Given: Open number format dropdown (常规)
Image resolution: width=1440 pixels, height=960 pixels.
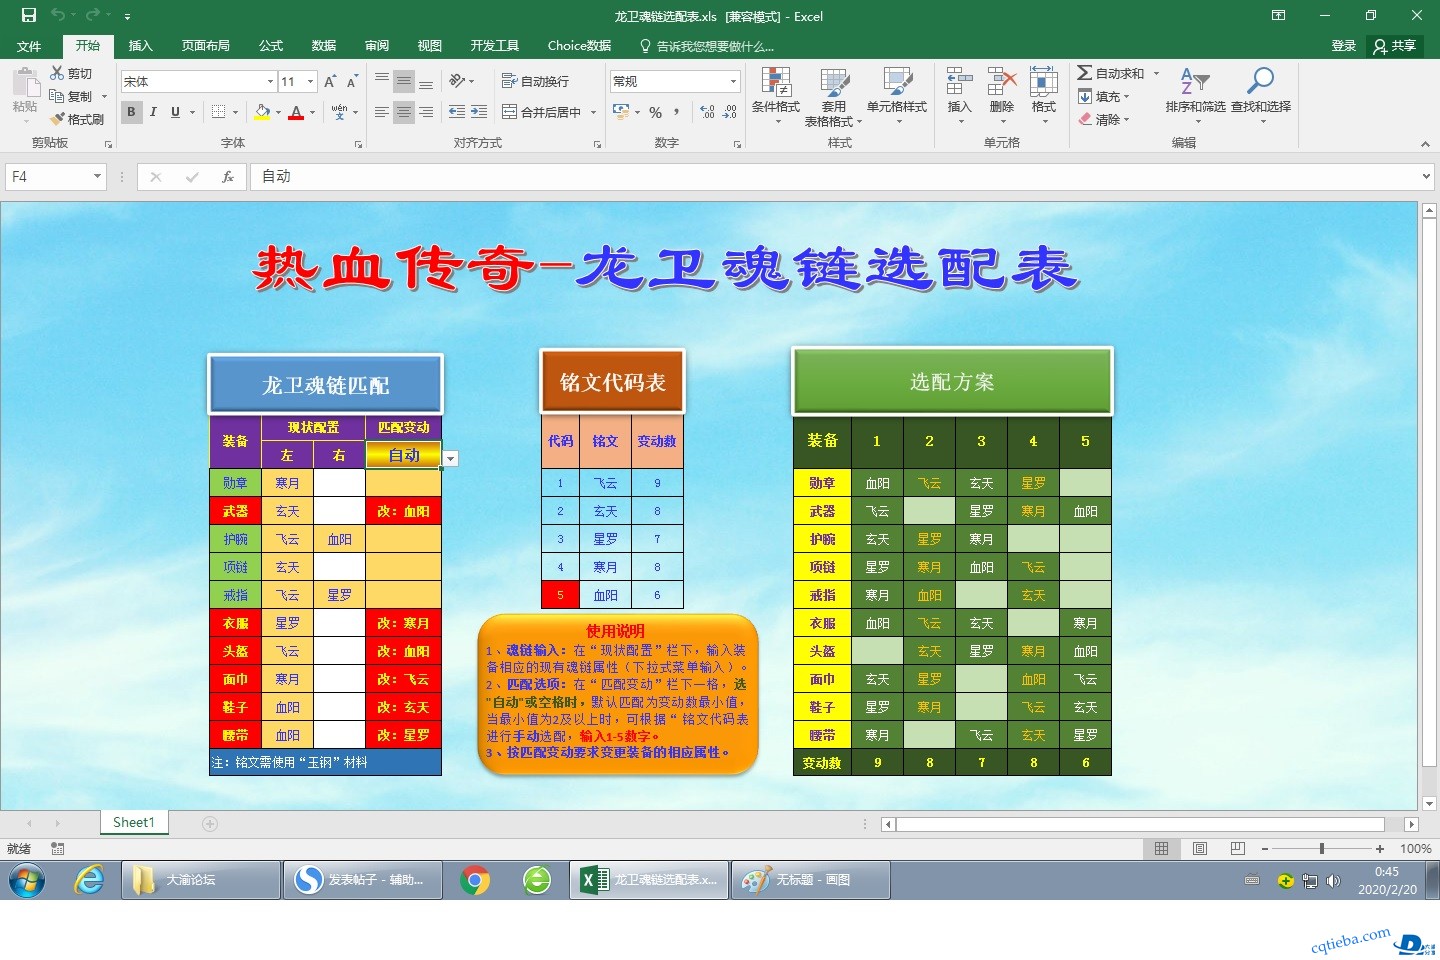Looking at the screenshot, I should (x=733, y=82).
